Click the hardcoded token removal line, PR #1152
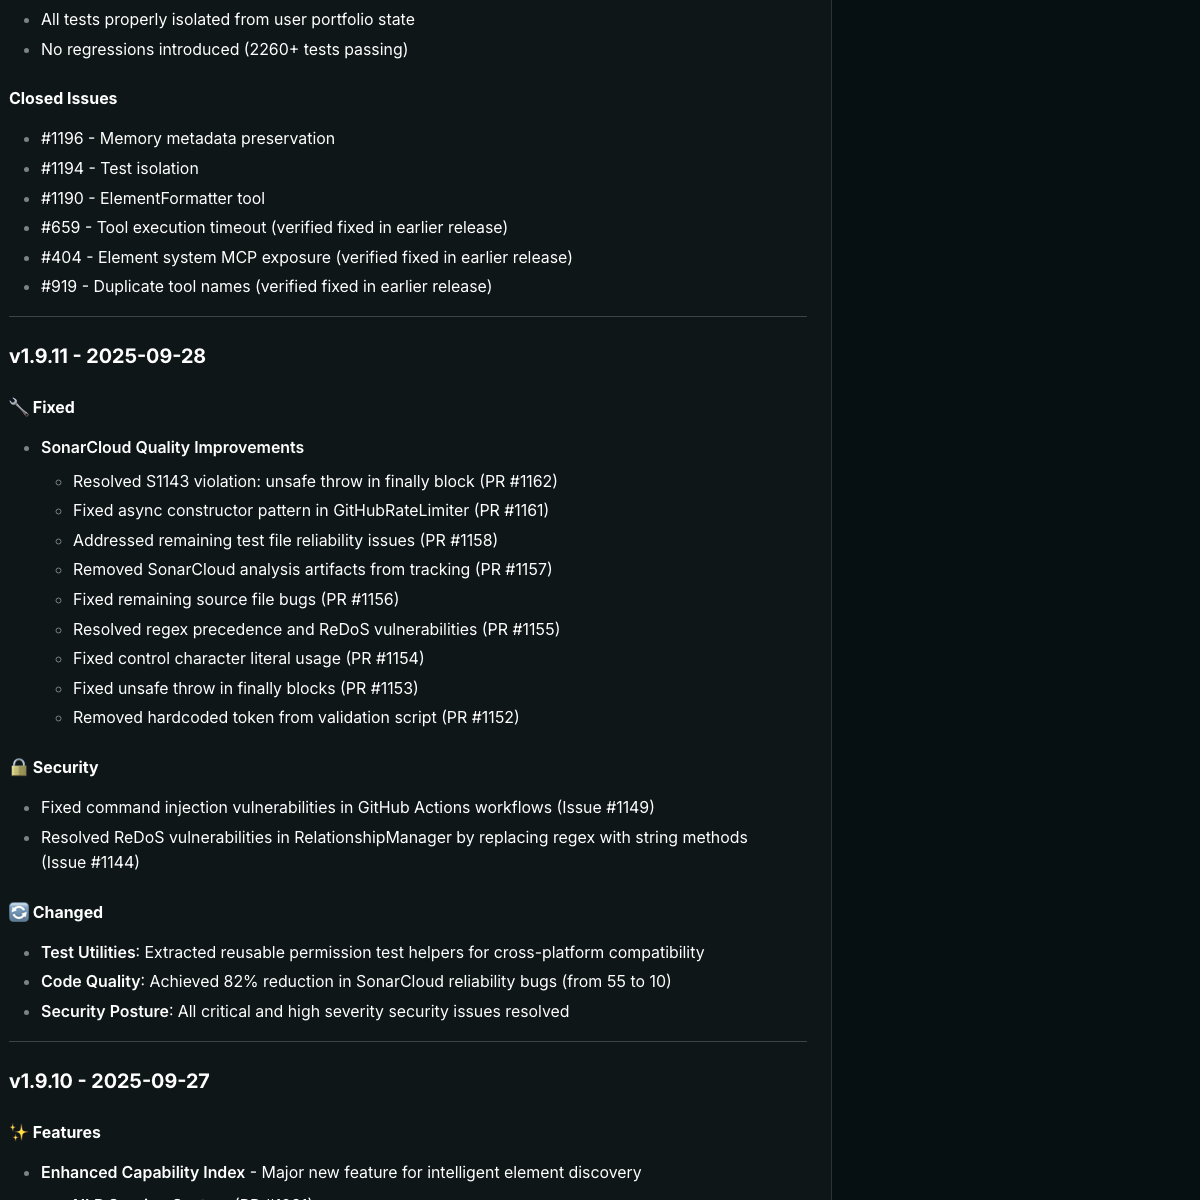Screen dimensions: 1200x1200 point(296,717)
